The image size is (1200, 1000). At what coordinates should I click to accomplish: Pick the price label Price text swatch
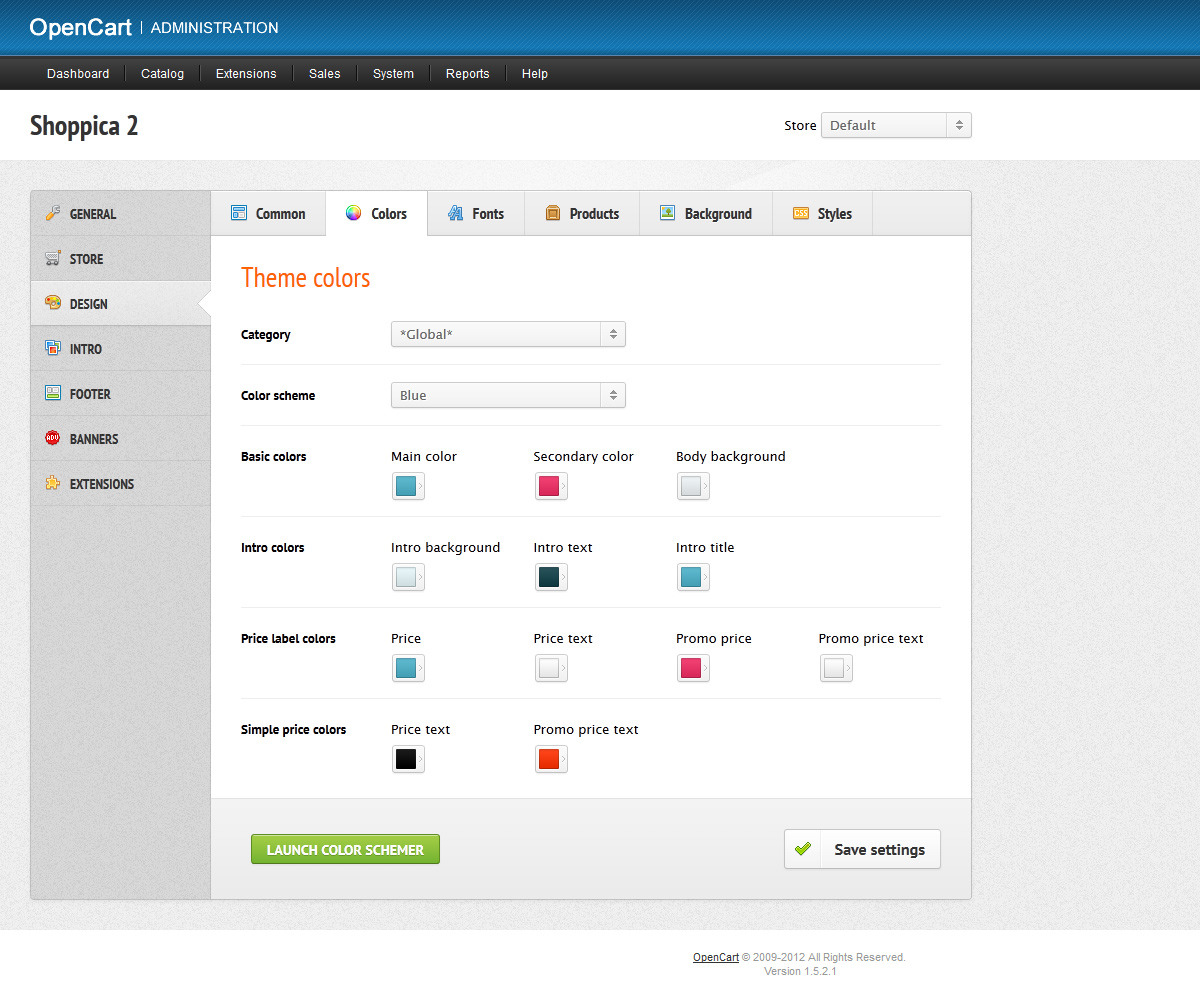551,668
